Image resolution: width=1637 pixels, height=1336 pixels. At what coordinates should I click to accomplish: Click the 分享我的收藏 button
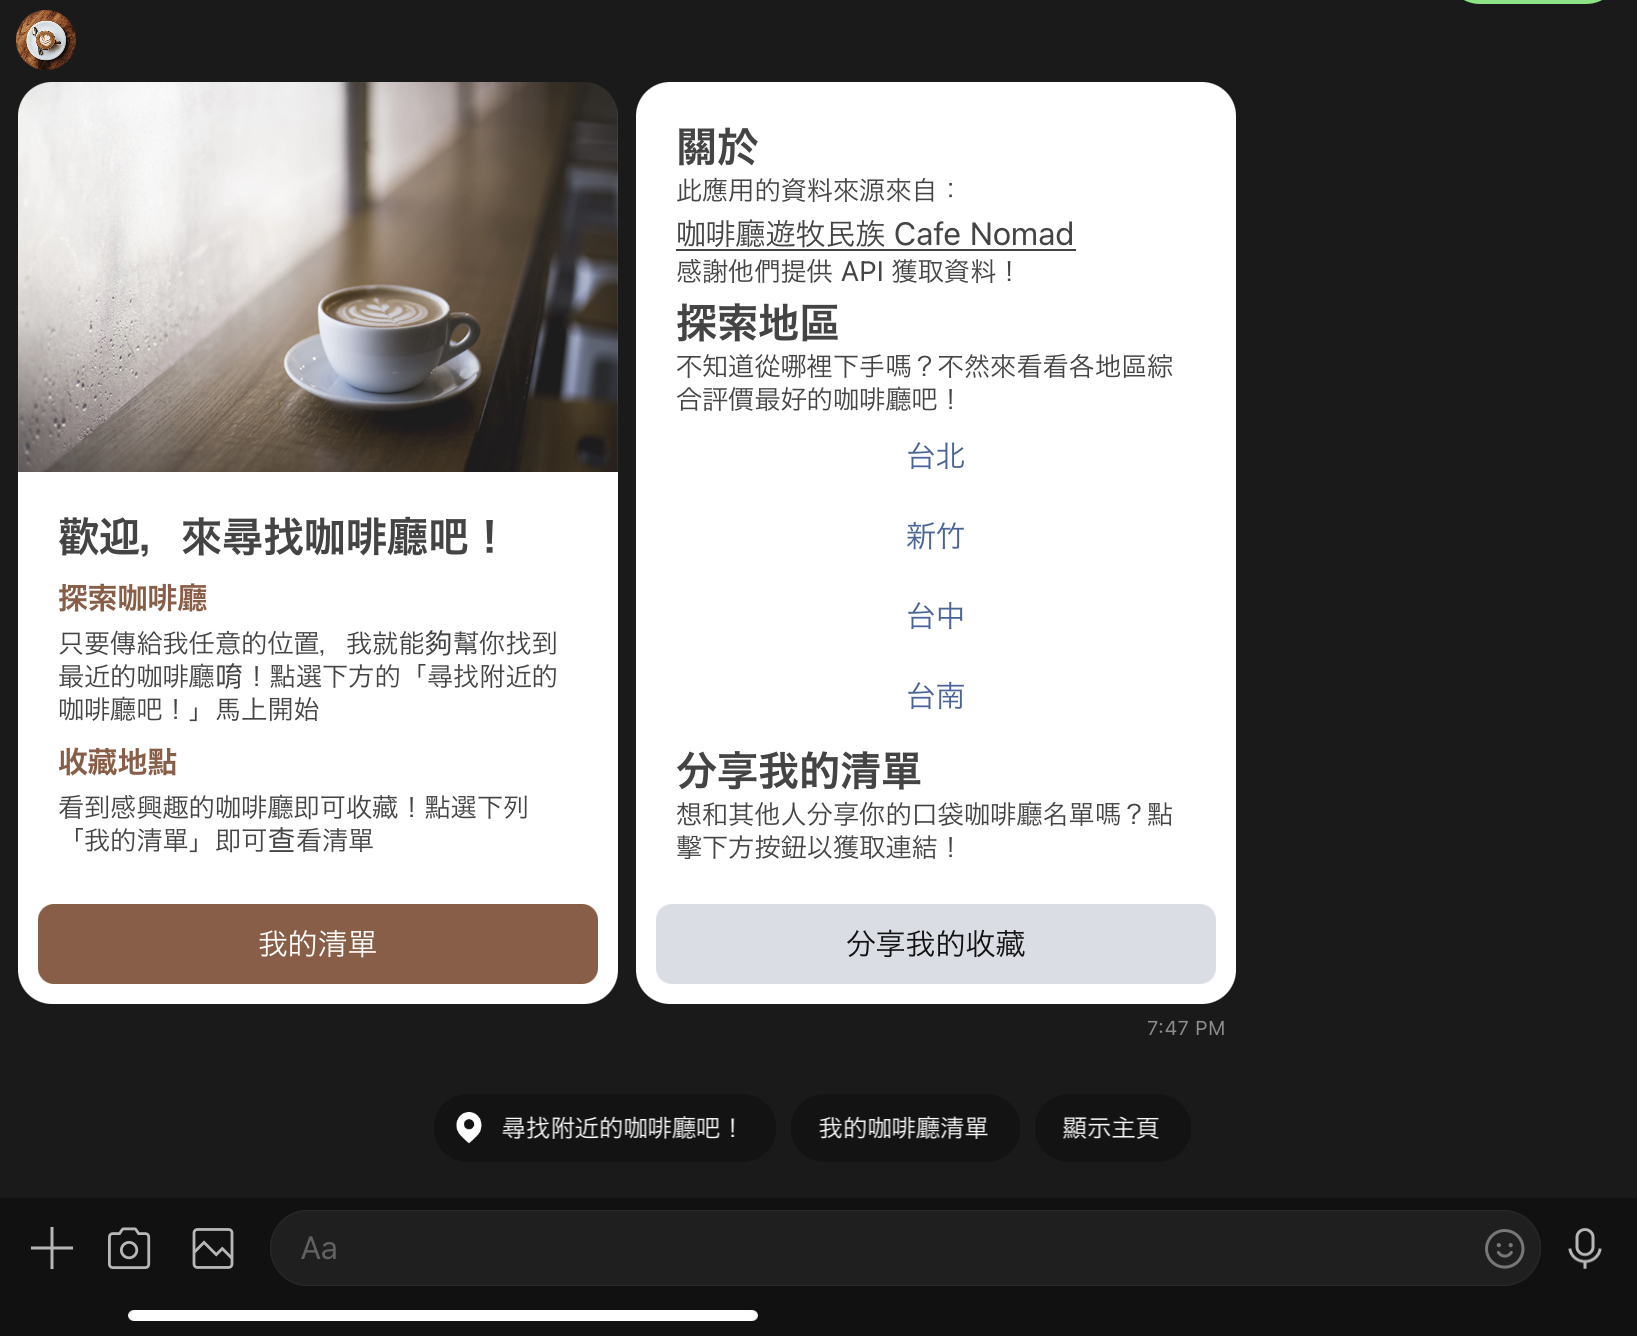pyautogui.click(x=936, y=944)
